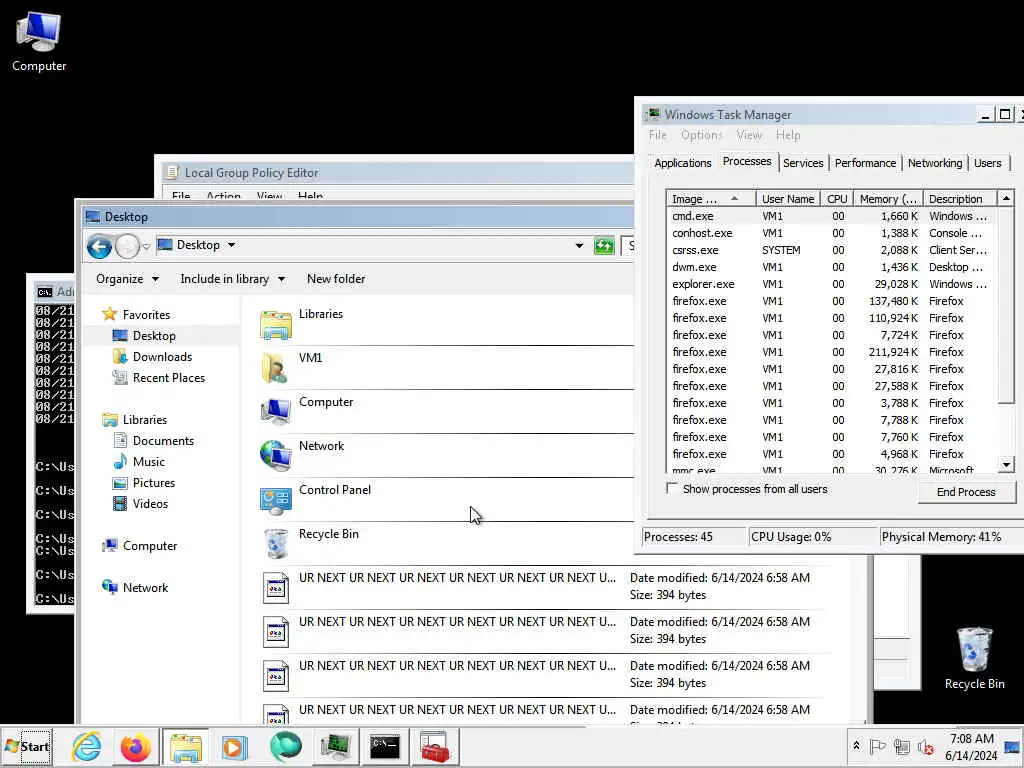
Task: Select Network in the navigation pane
Action: (x=135, y=588)
